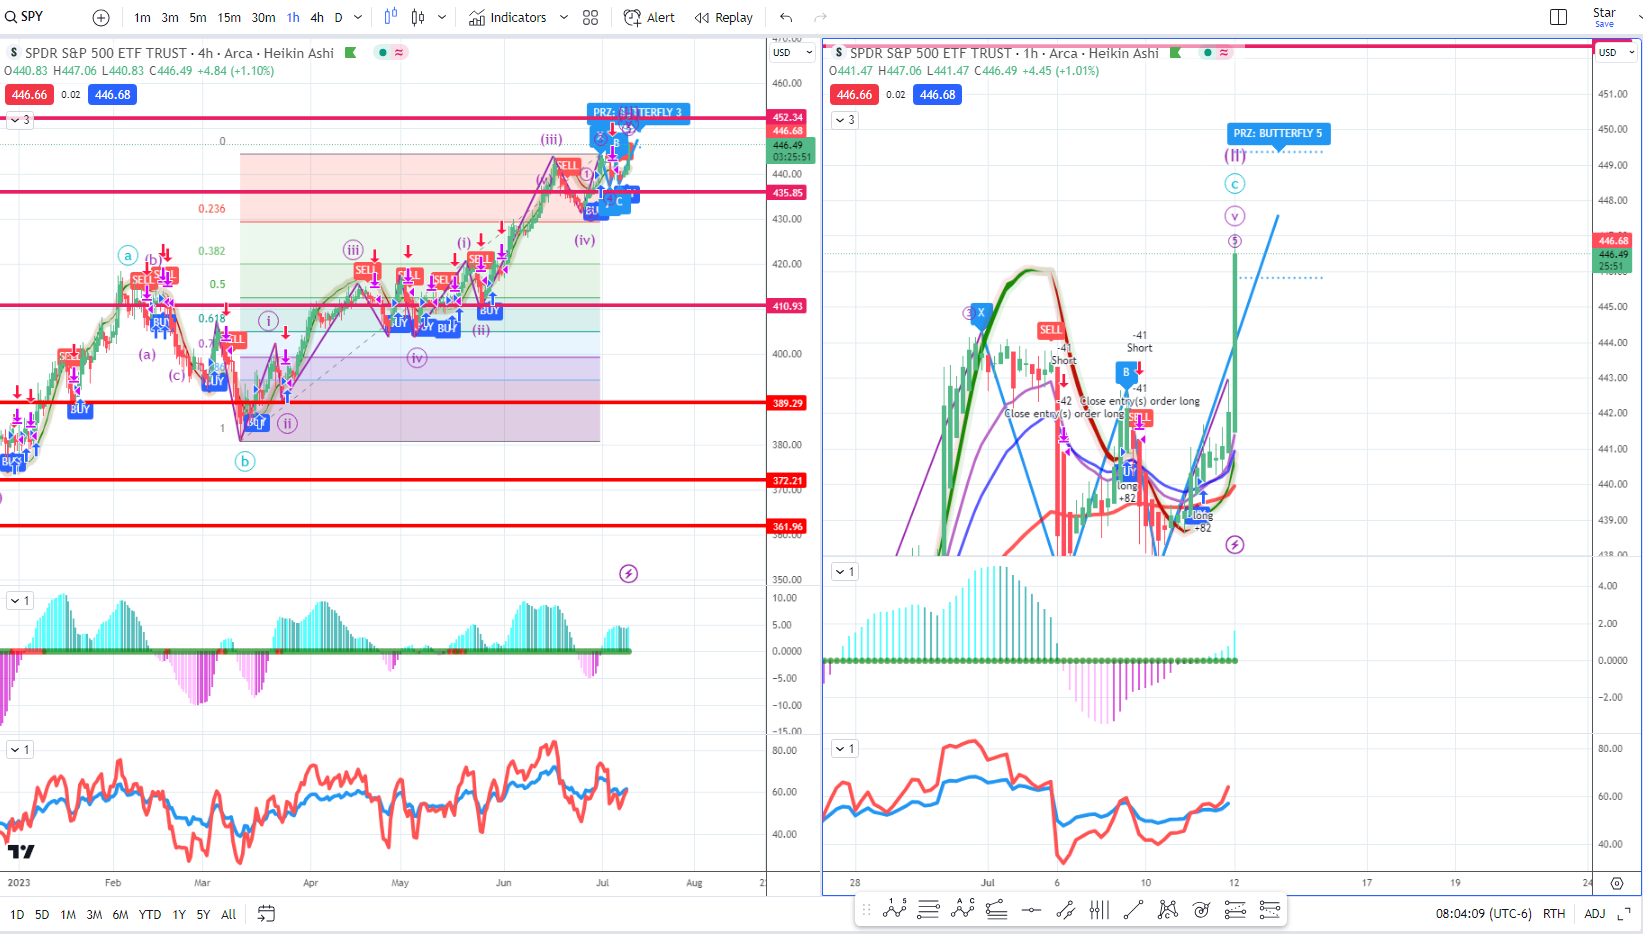
Task: Open the Indicators dialog
Action: (508, 18)
